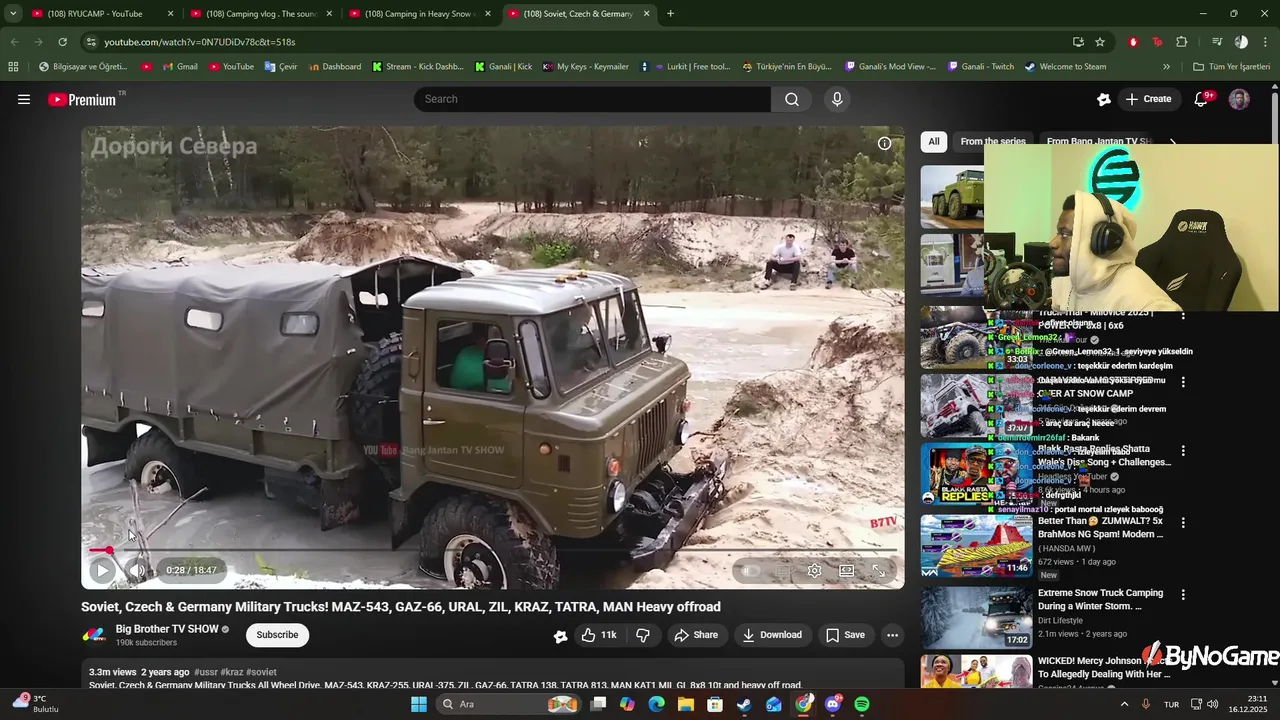Open YouTube notifications bell
1280x720 pixels.
coord(1203,99)
